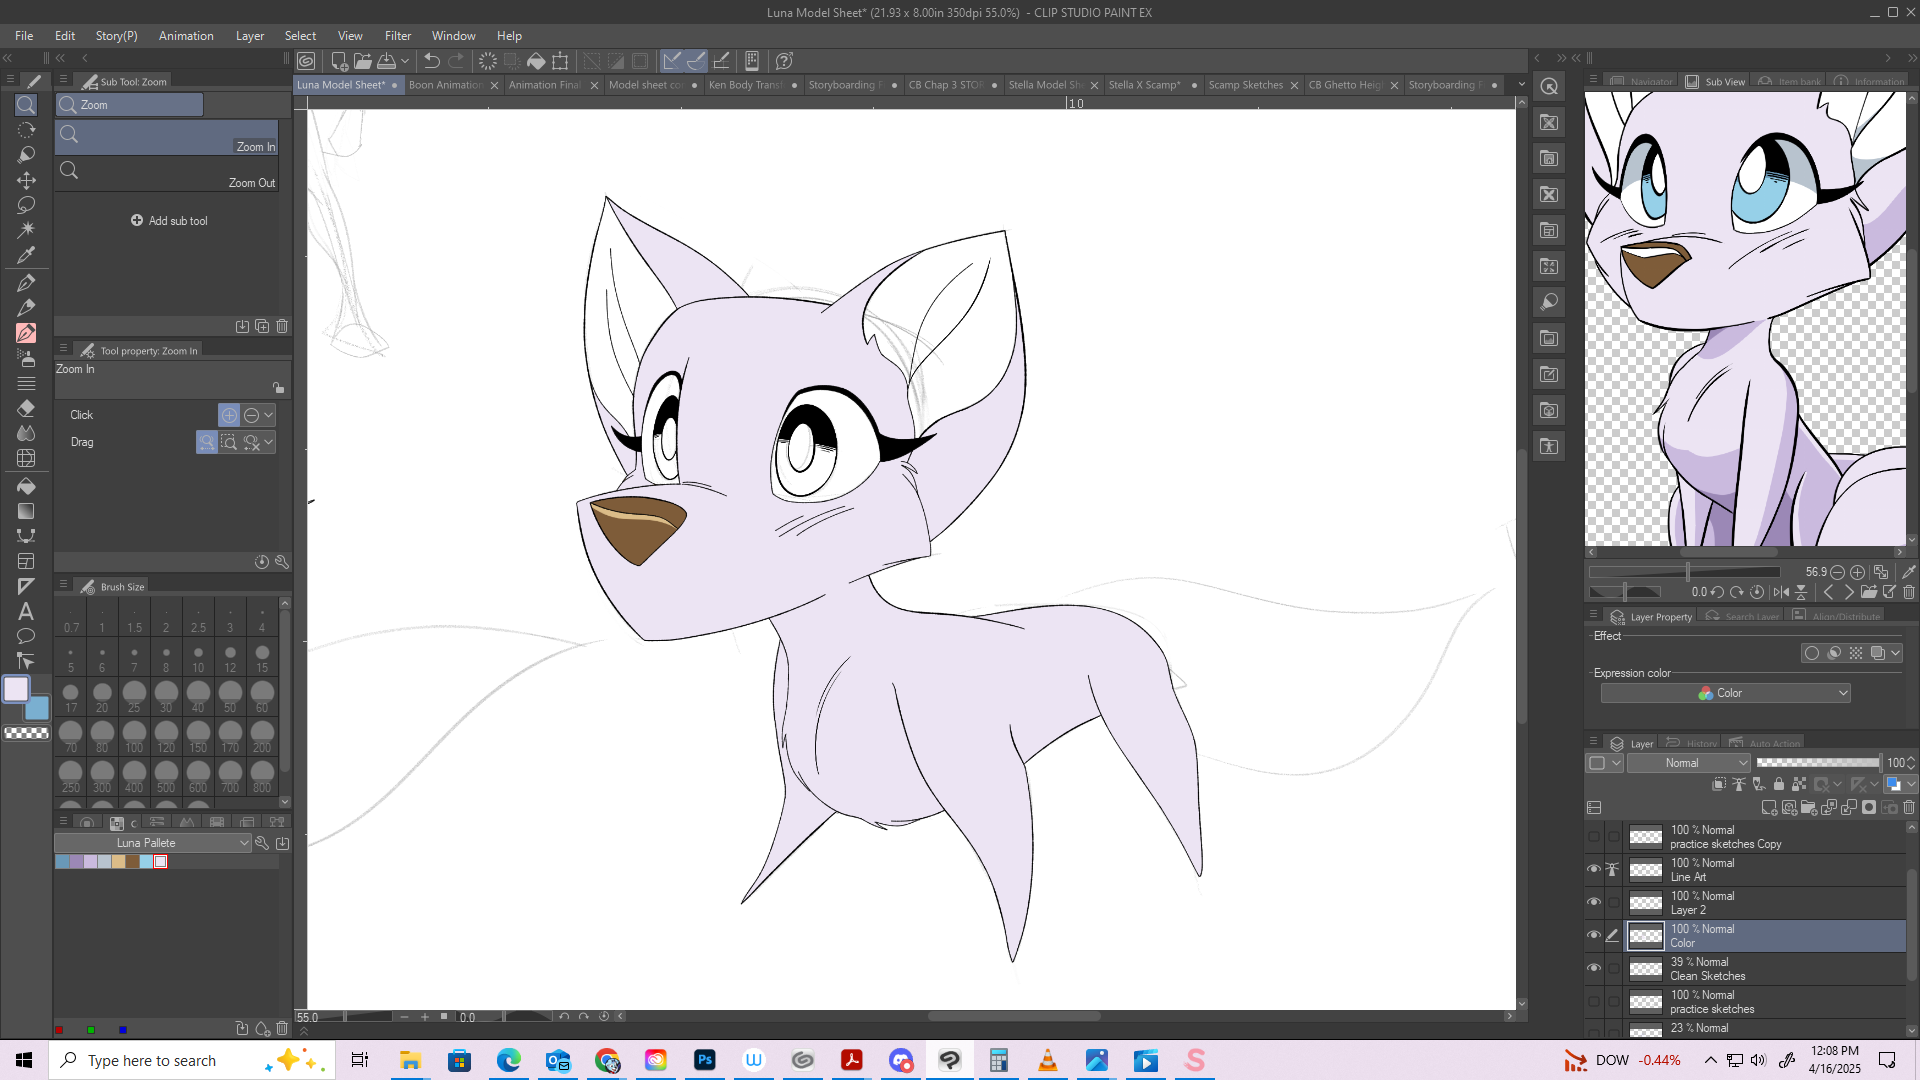The width and height of the screenshot is (1920, 1080).
Task: Open the Expression color dropdown
Action: (x=1725, y=693)
